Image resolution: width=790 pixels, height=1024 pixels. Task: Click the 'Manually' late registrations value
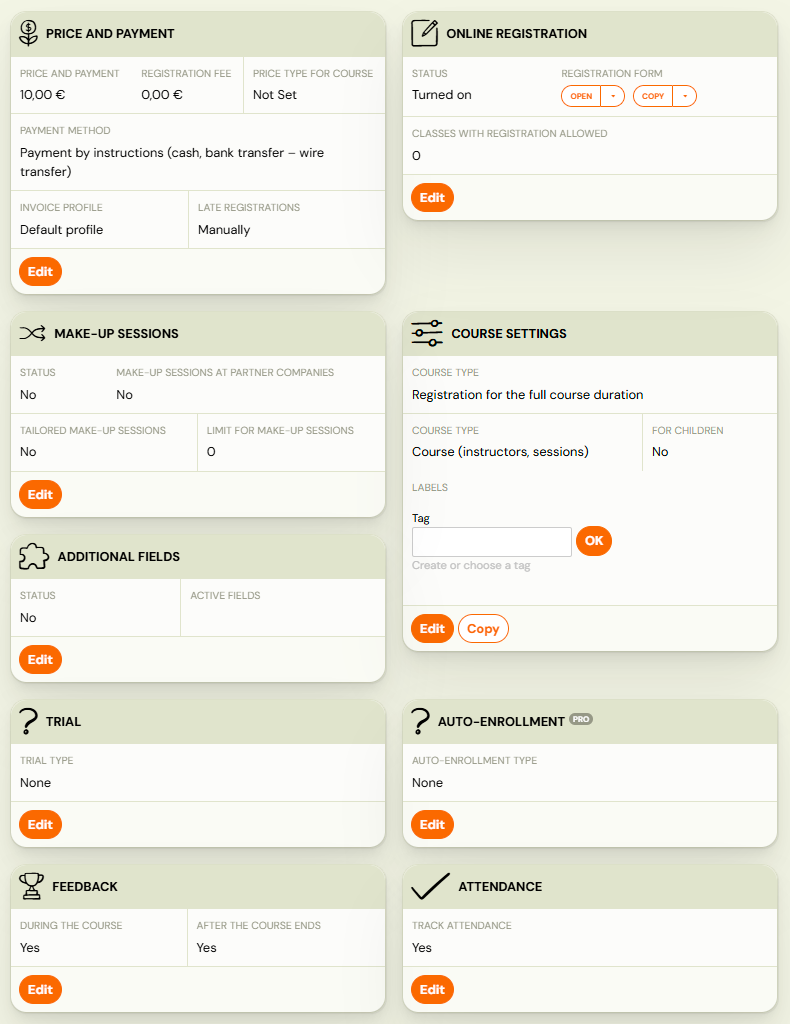pos(224,230)
